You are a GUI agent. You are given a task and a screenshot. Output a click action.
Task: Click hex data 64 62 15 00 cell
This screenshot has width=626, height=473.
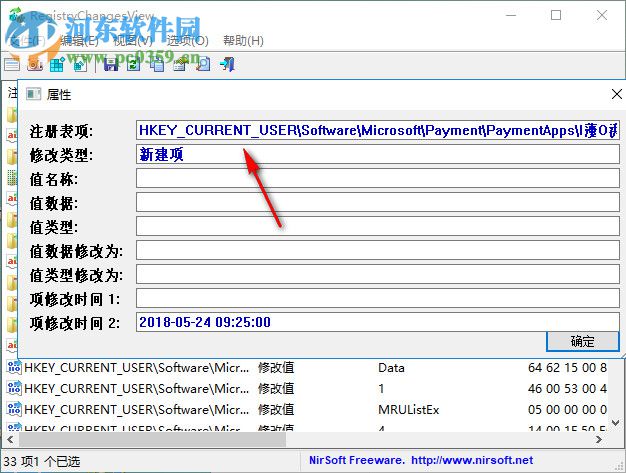[x=567, y=368]
